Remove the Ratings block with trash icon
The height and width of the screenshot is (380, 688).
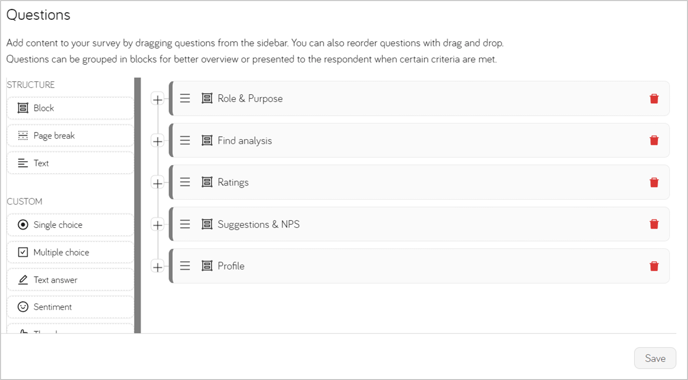654,183
